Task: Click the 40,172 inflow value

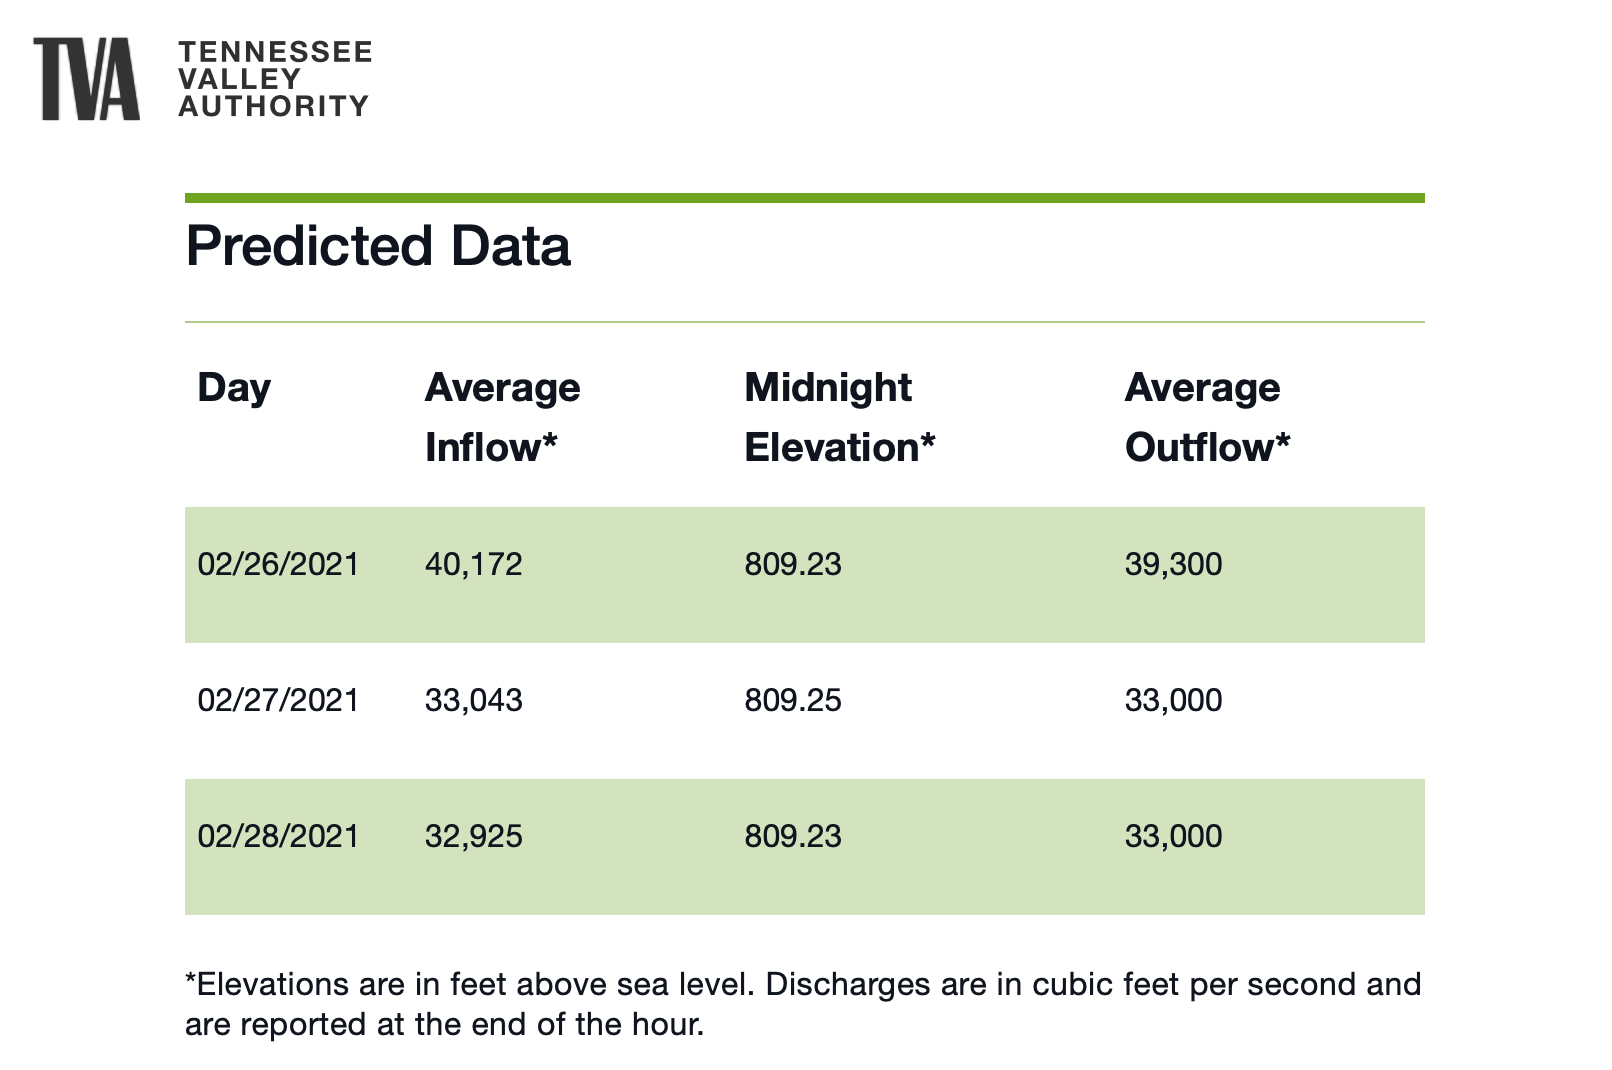Action: tap(473, 565)
